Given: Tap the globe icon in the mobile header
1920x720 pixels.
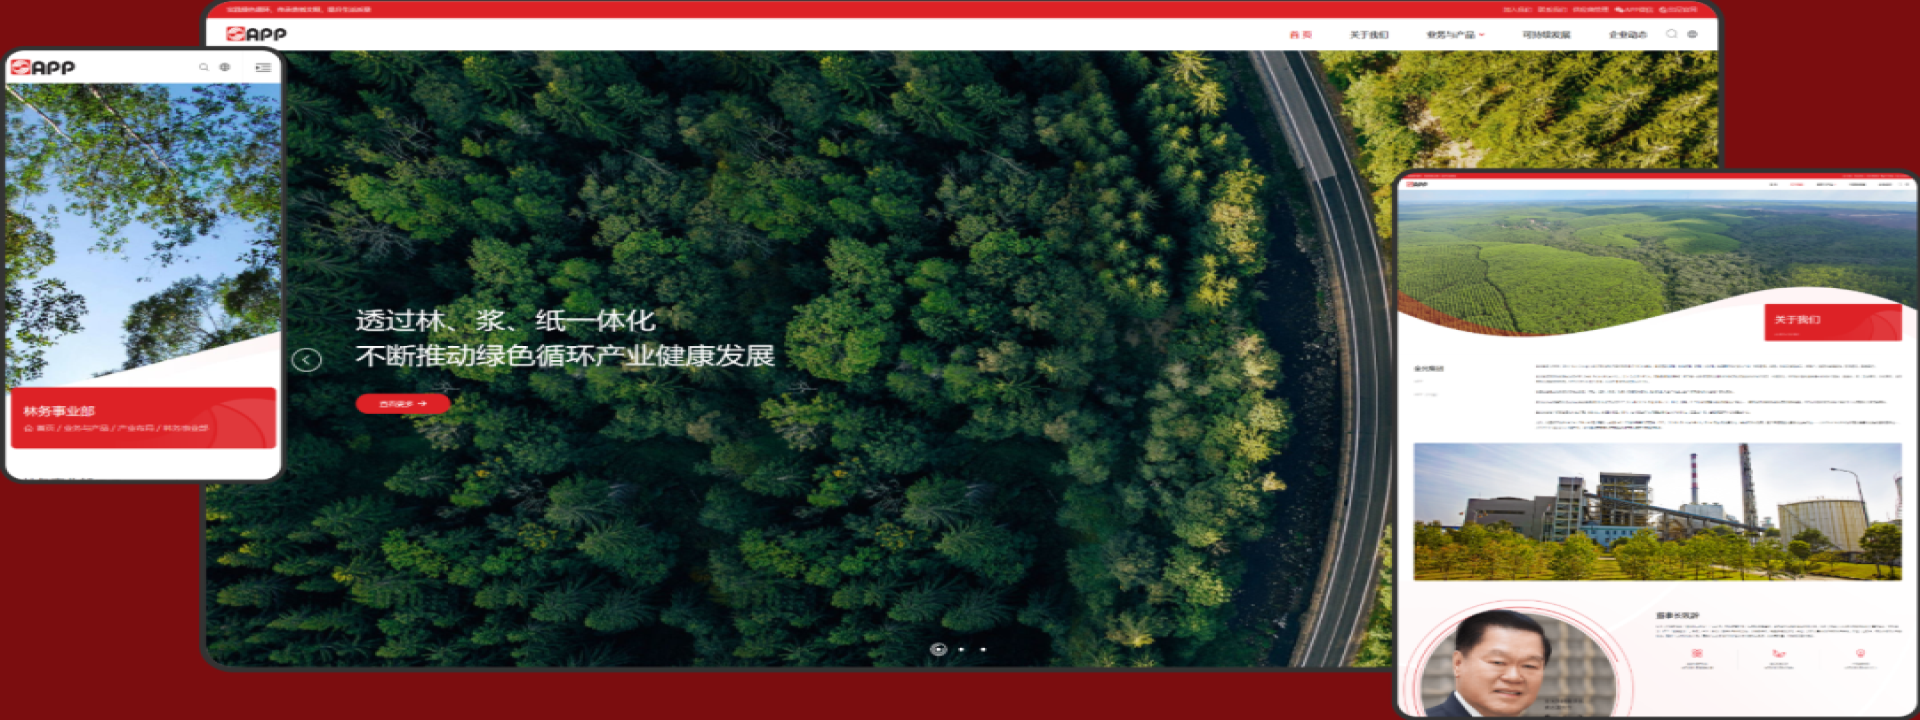Looking at the screenshot, I should point(225,67).
